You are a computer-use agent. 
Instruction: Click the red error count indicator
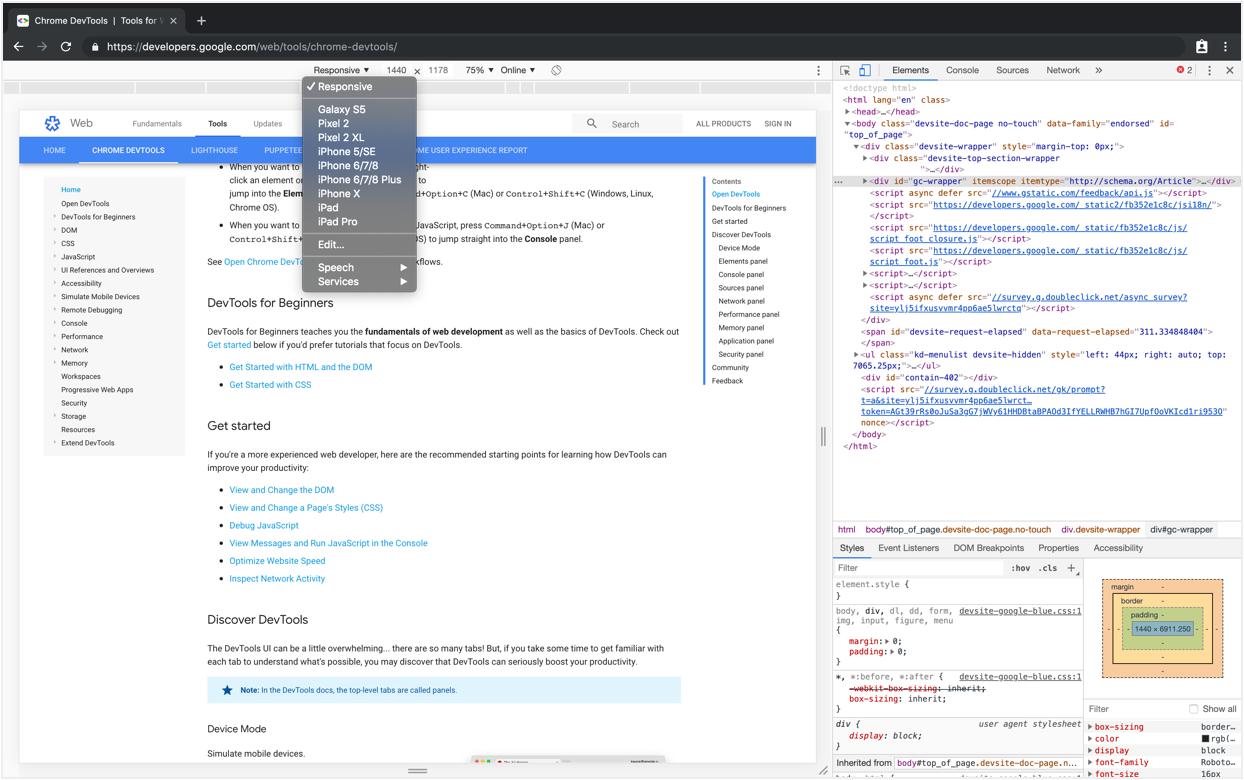click(x=1184, y=71)
